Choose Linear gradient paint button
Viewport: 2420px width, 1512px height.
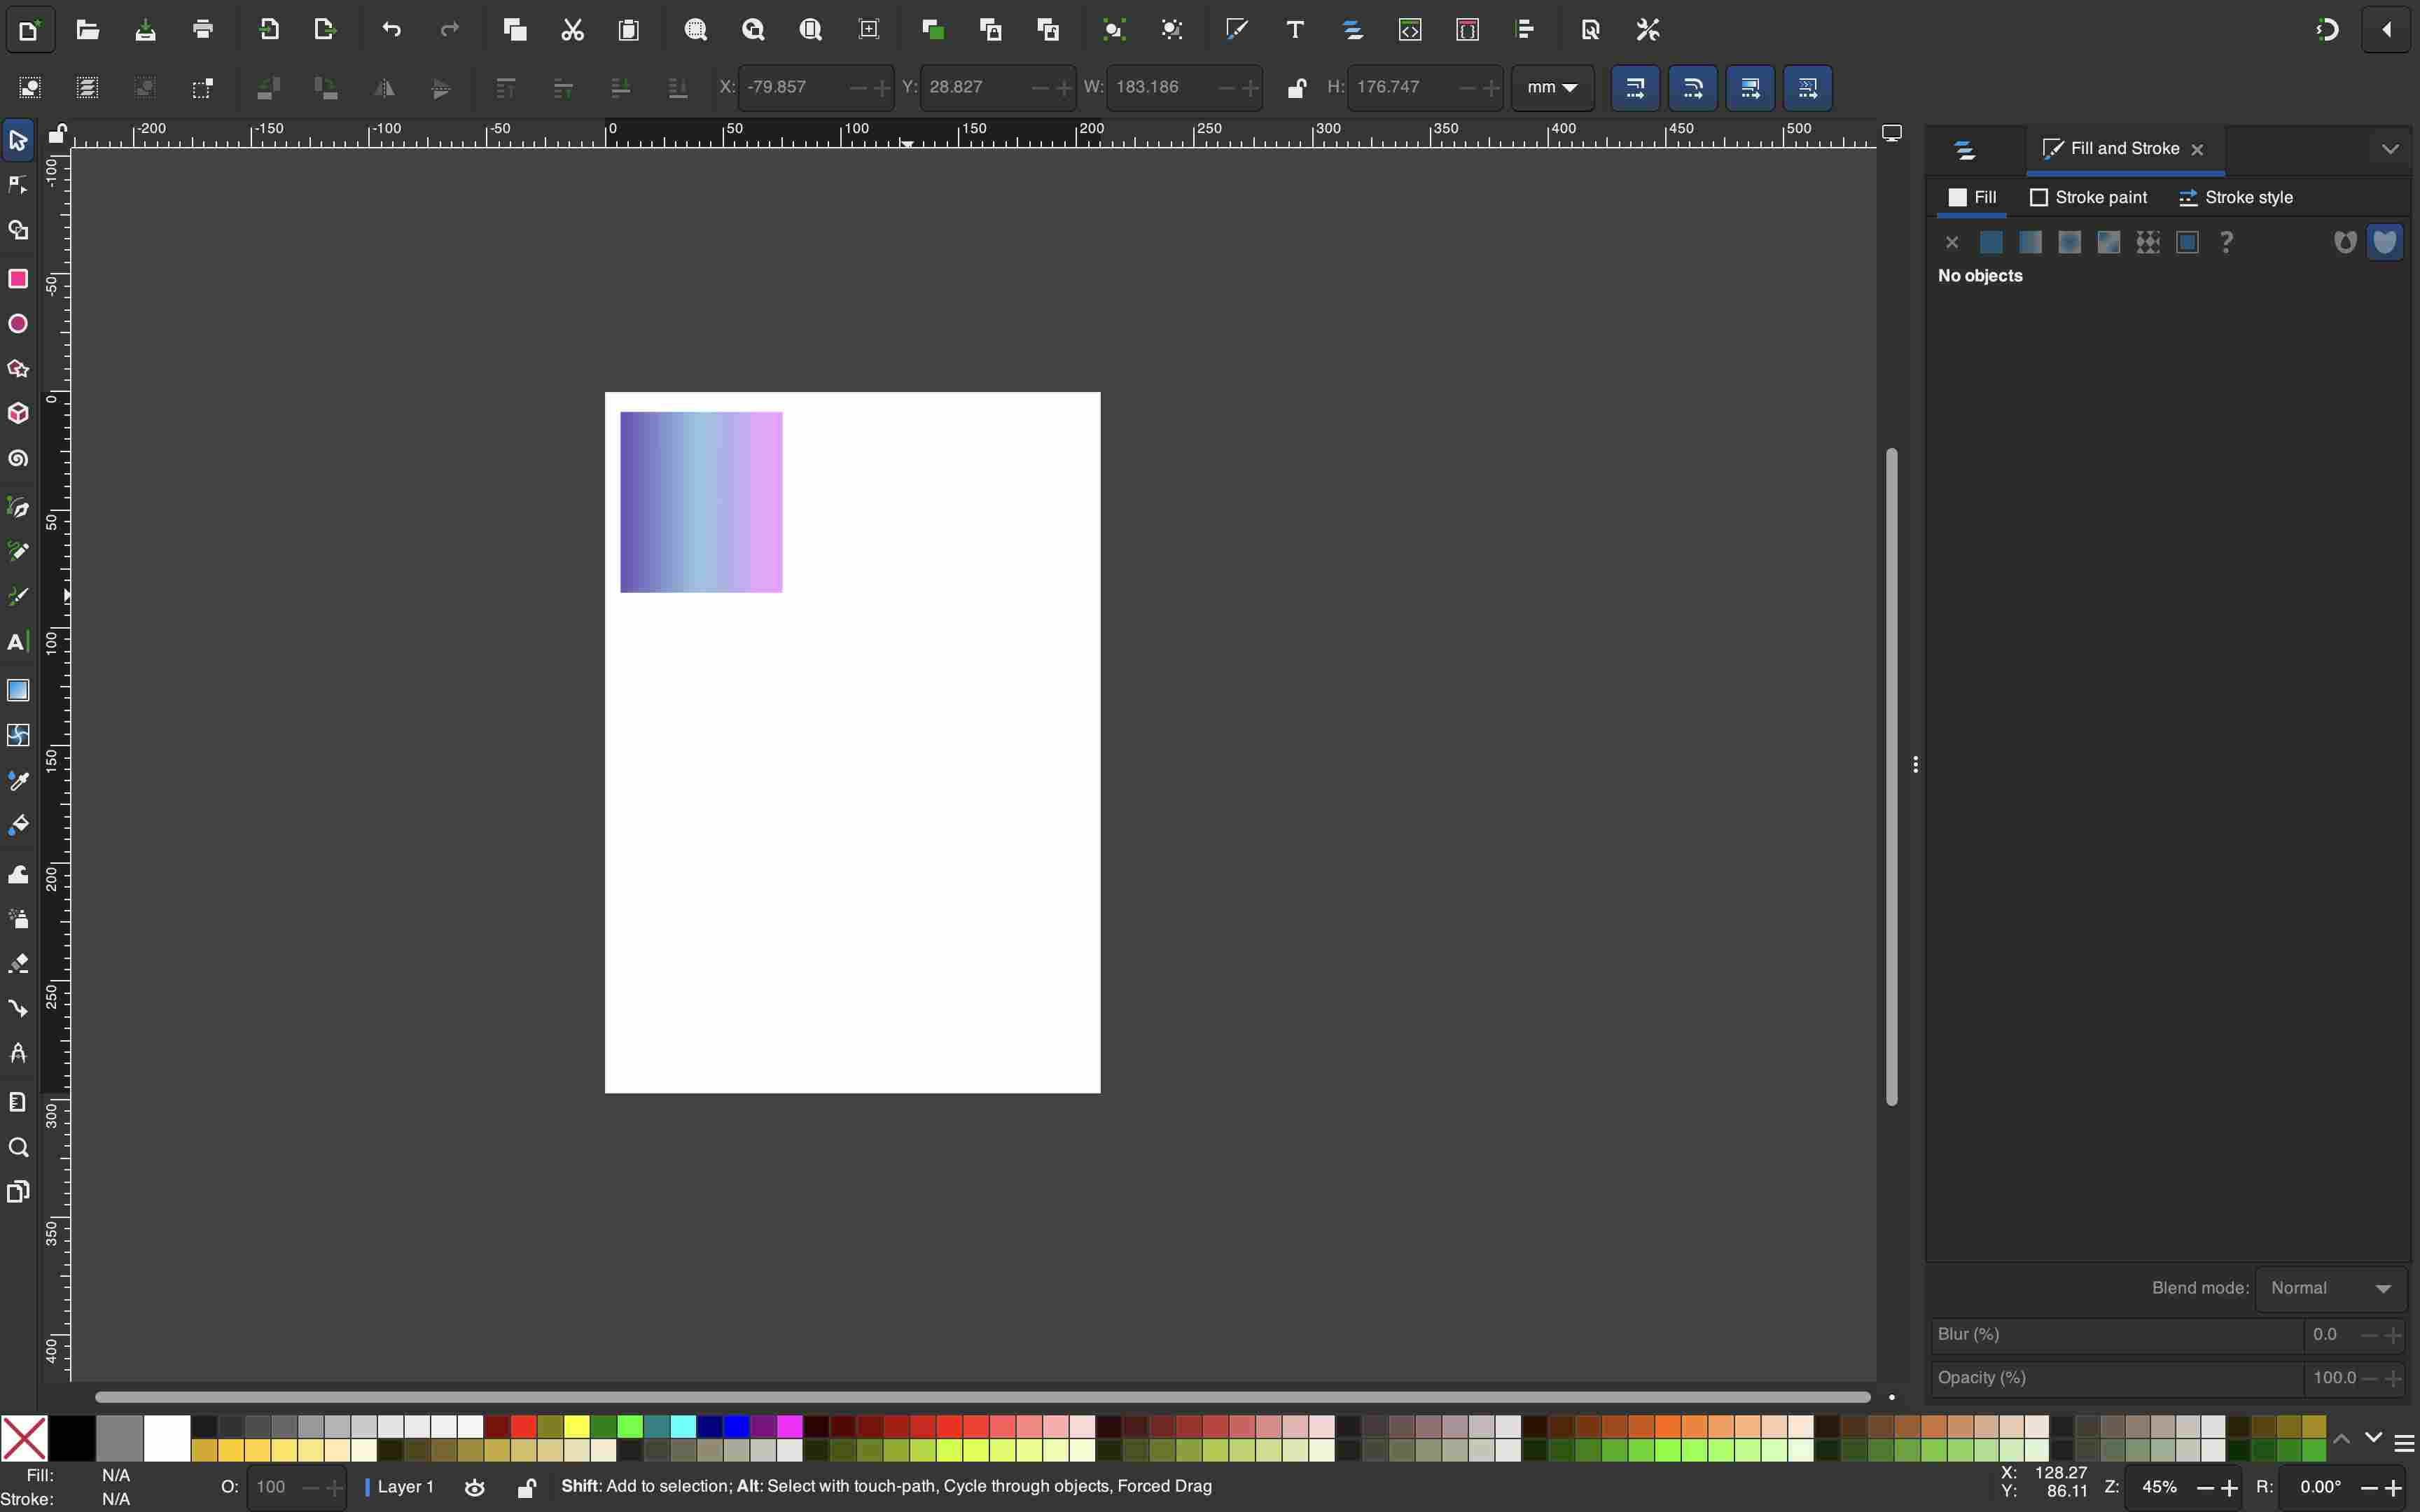tap(2030, 242)
